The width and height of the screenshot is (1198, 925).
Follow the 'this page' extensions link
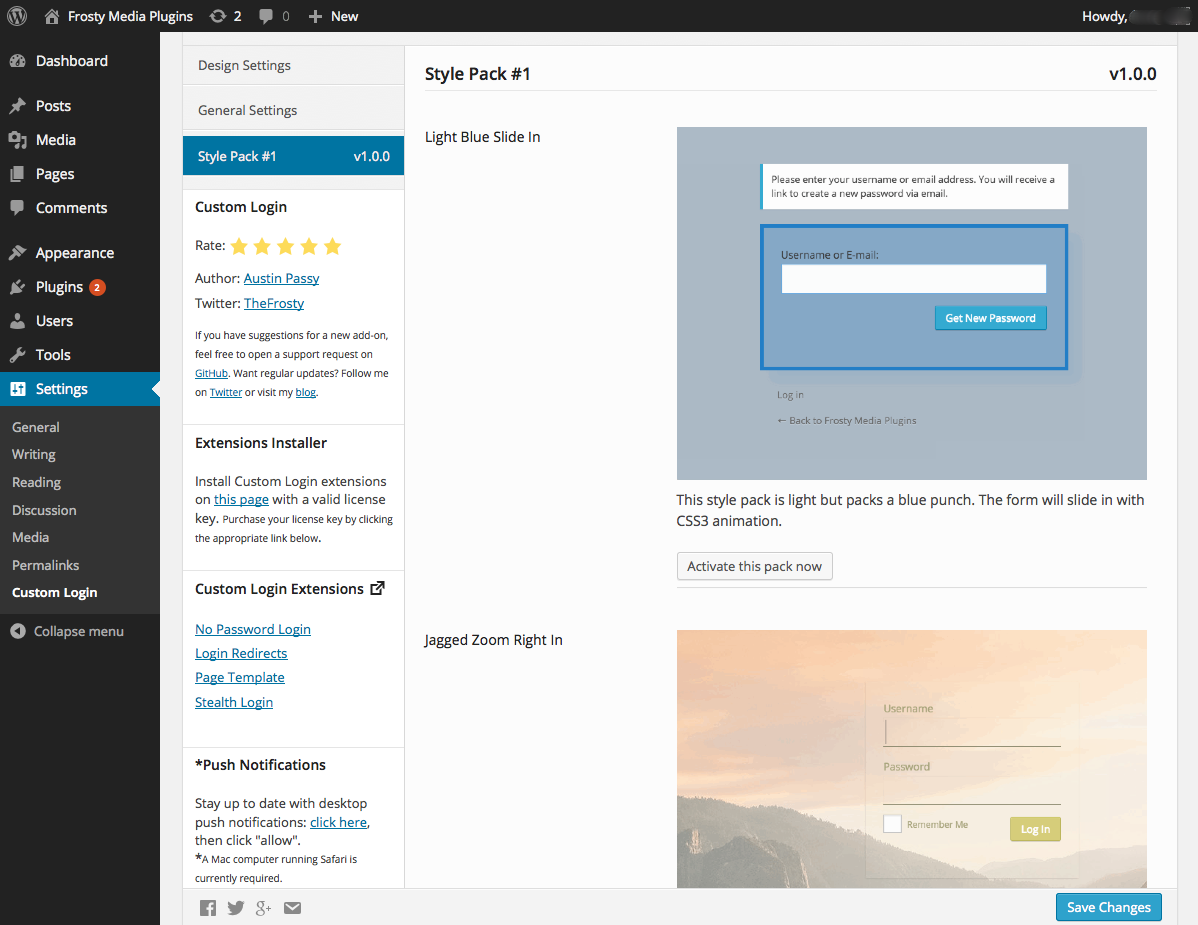241,500
